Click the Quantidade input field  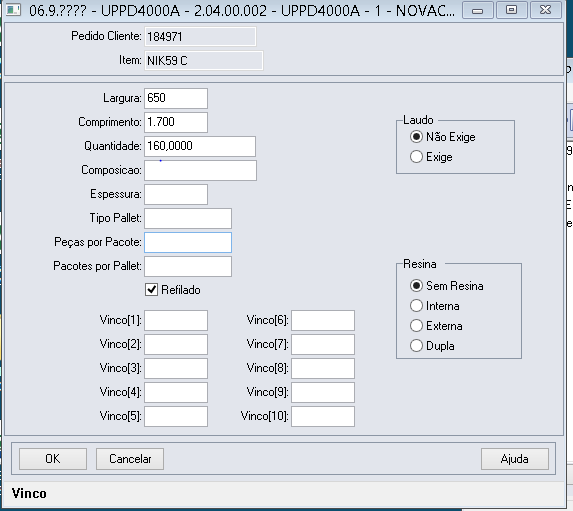[200, 146]
